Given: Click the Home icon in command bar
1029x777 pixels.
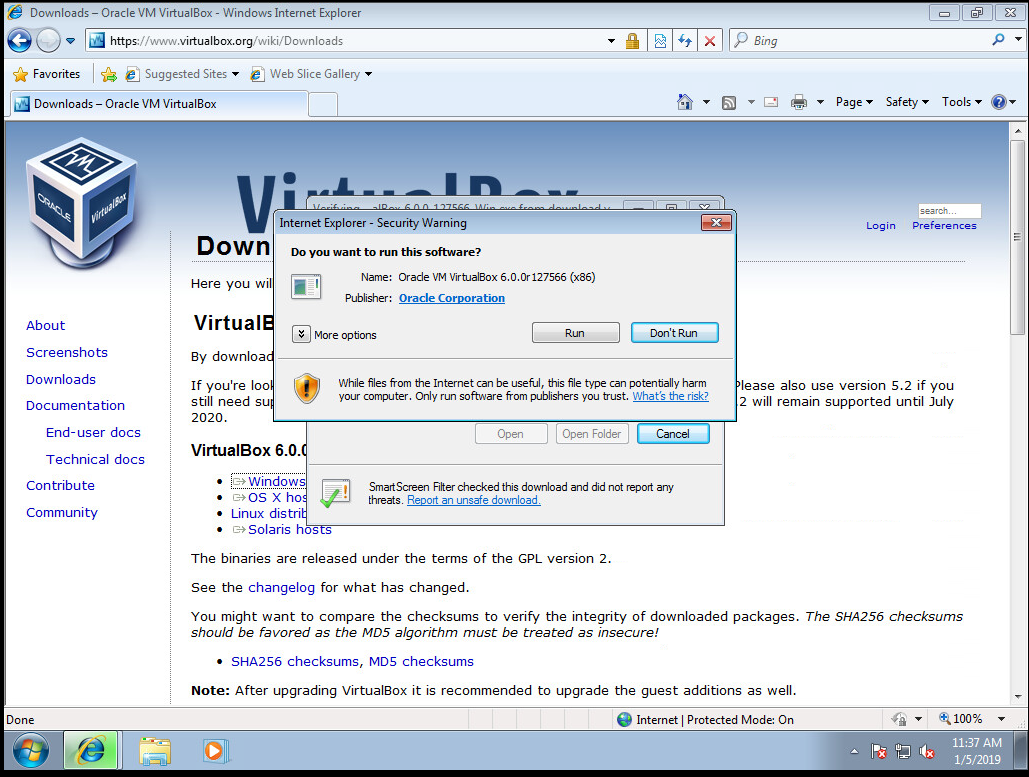Looking at the screenshot, I should tap(684, 102).
